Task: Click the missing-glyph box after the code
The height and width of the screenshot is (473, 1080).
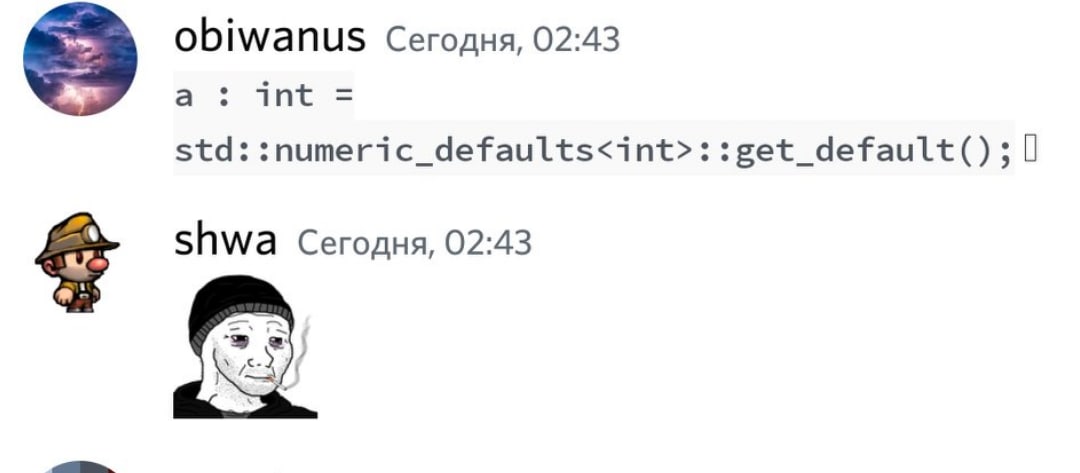Action: click(1030, 148)
